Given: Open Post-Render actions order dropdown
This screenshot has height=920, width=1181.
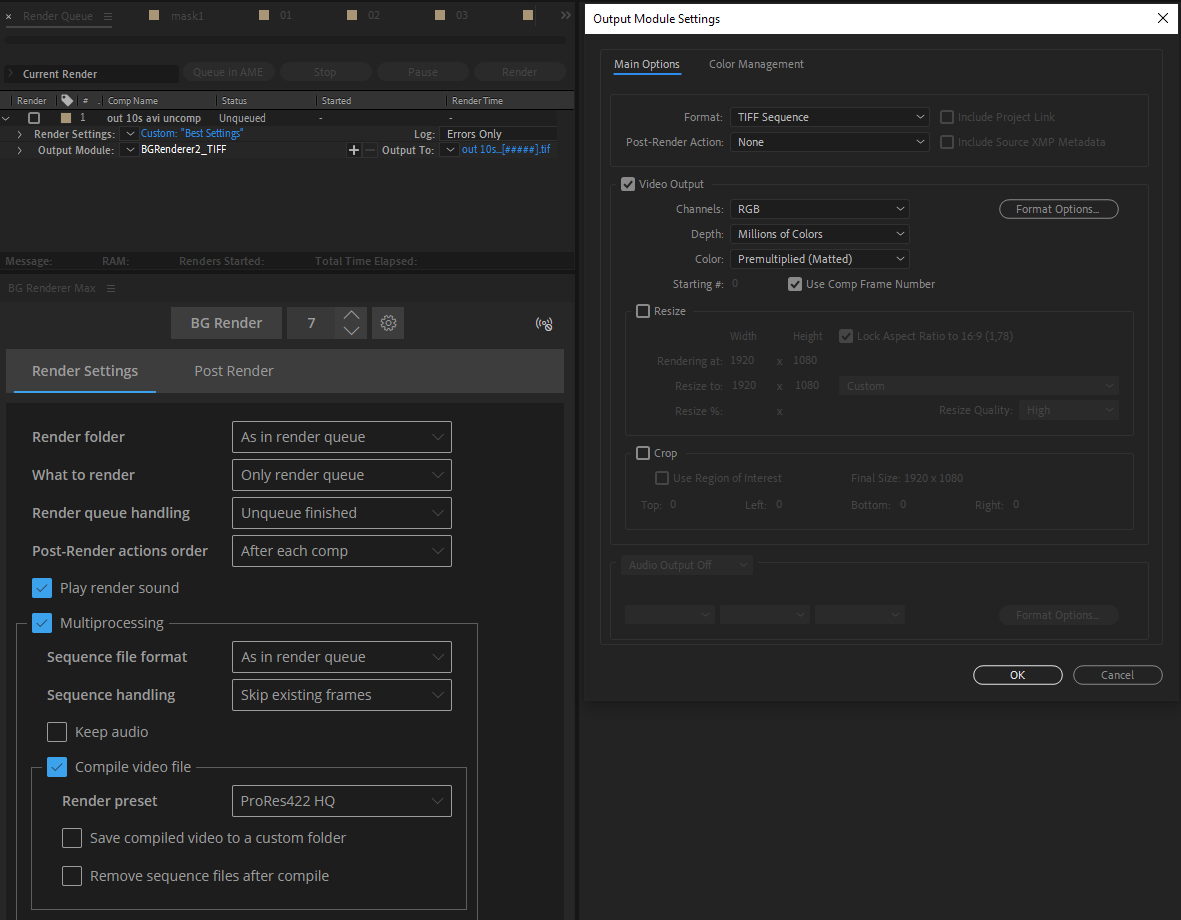Looking at the screenshot, I should tap(342, 551).
